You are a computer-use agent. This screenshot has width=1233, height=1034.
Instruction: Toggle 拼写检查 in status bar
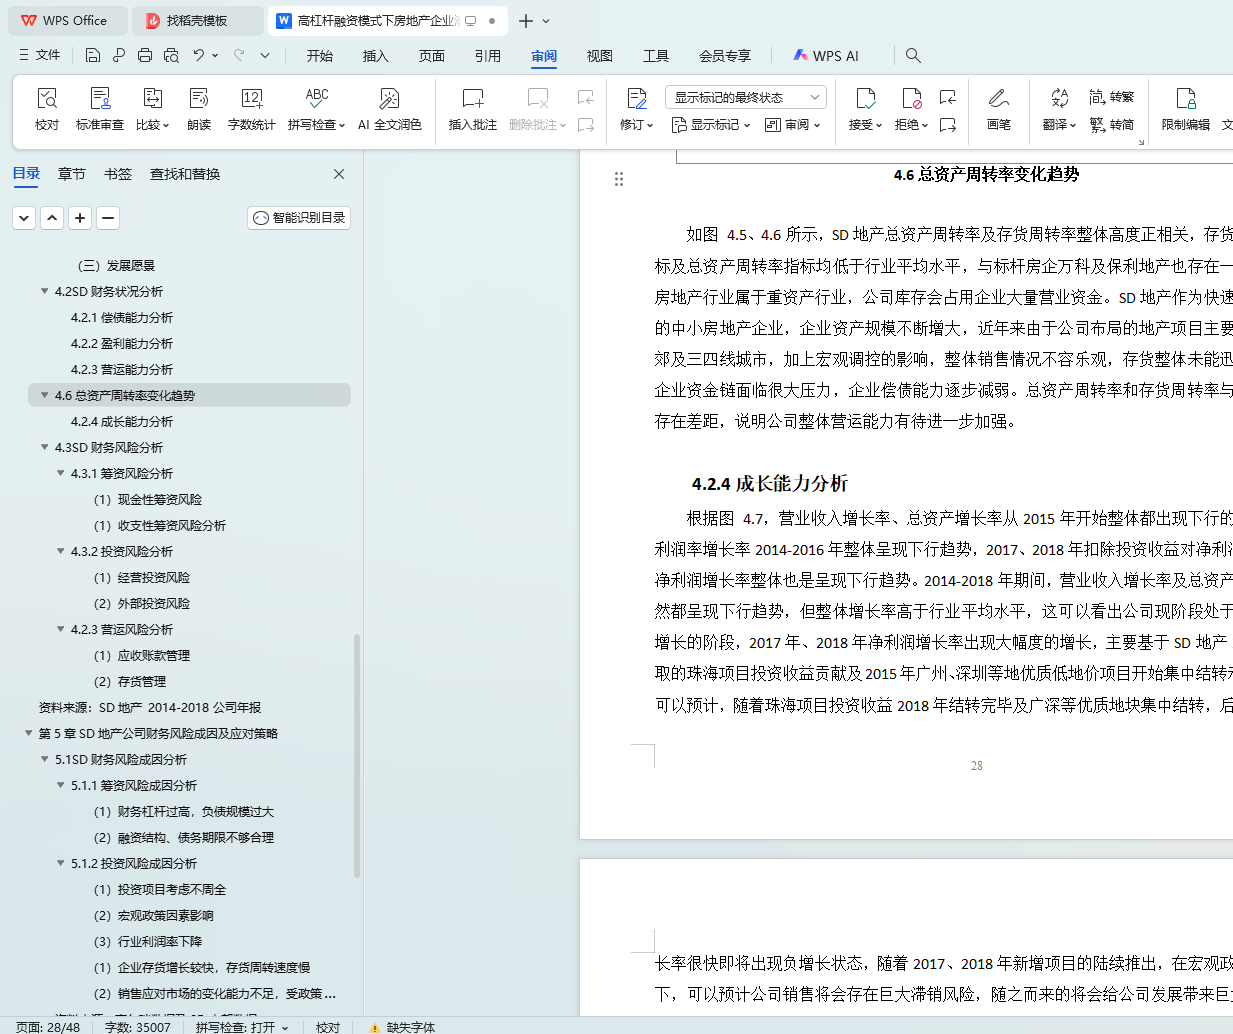242,1027
